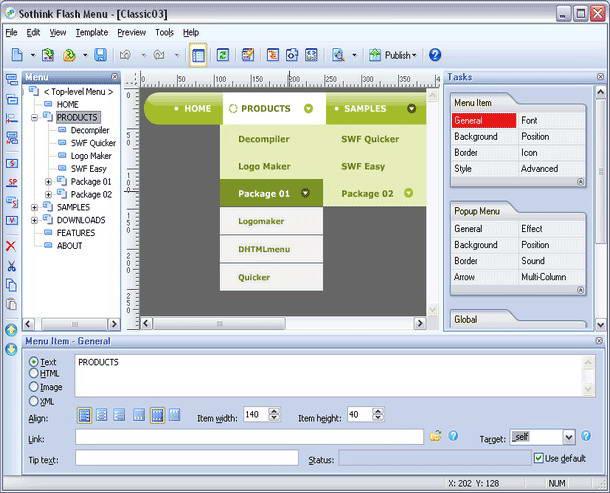Select the first align-left icon button
610x493 pixels.
pyautogui.click(x=84, y=415)
